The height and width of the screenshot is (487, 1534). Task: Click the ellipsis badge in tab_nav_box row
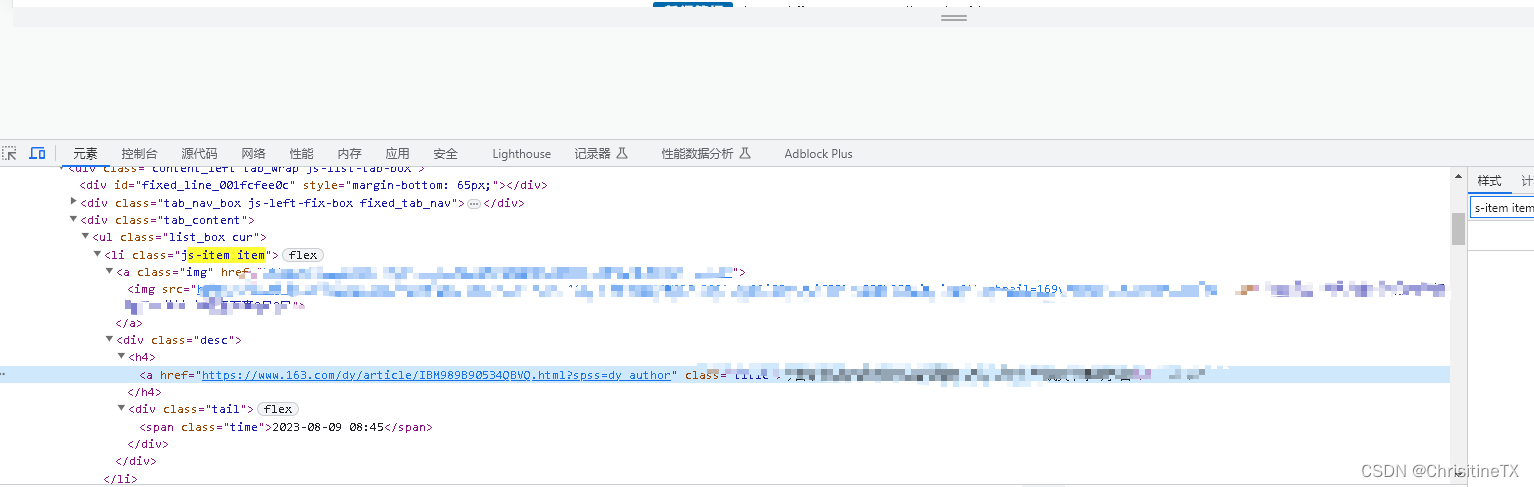point(474,203)
